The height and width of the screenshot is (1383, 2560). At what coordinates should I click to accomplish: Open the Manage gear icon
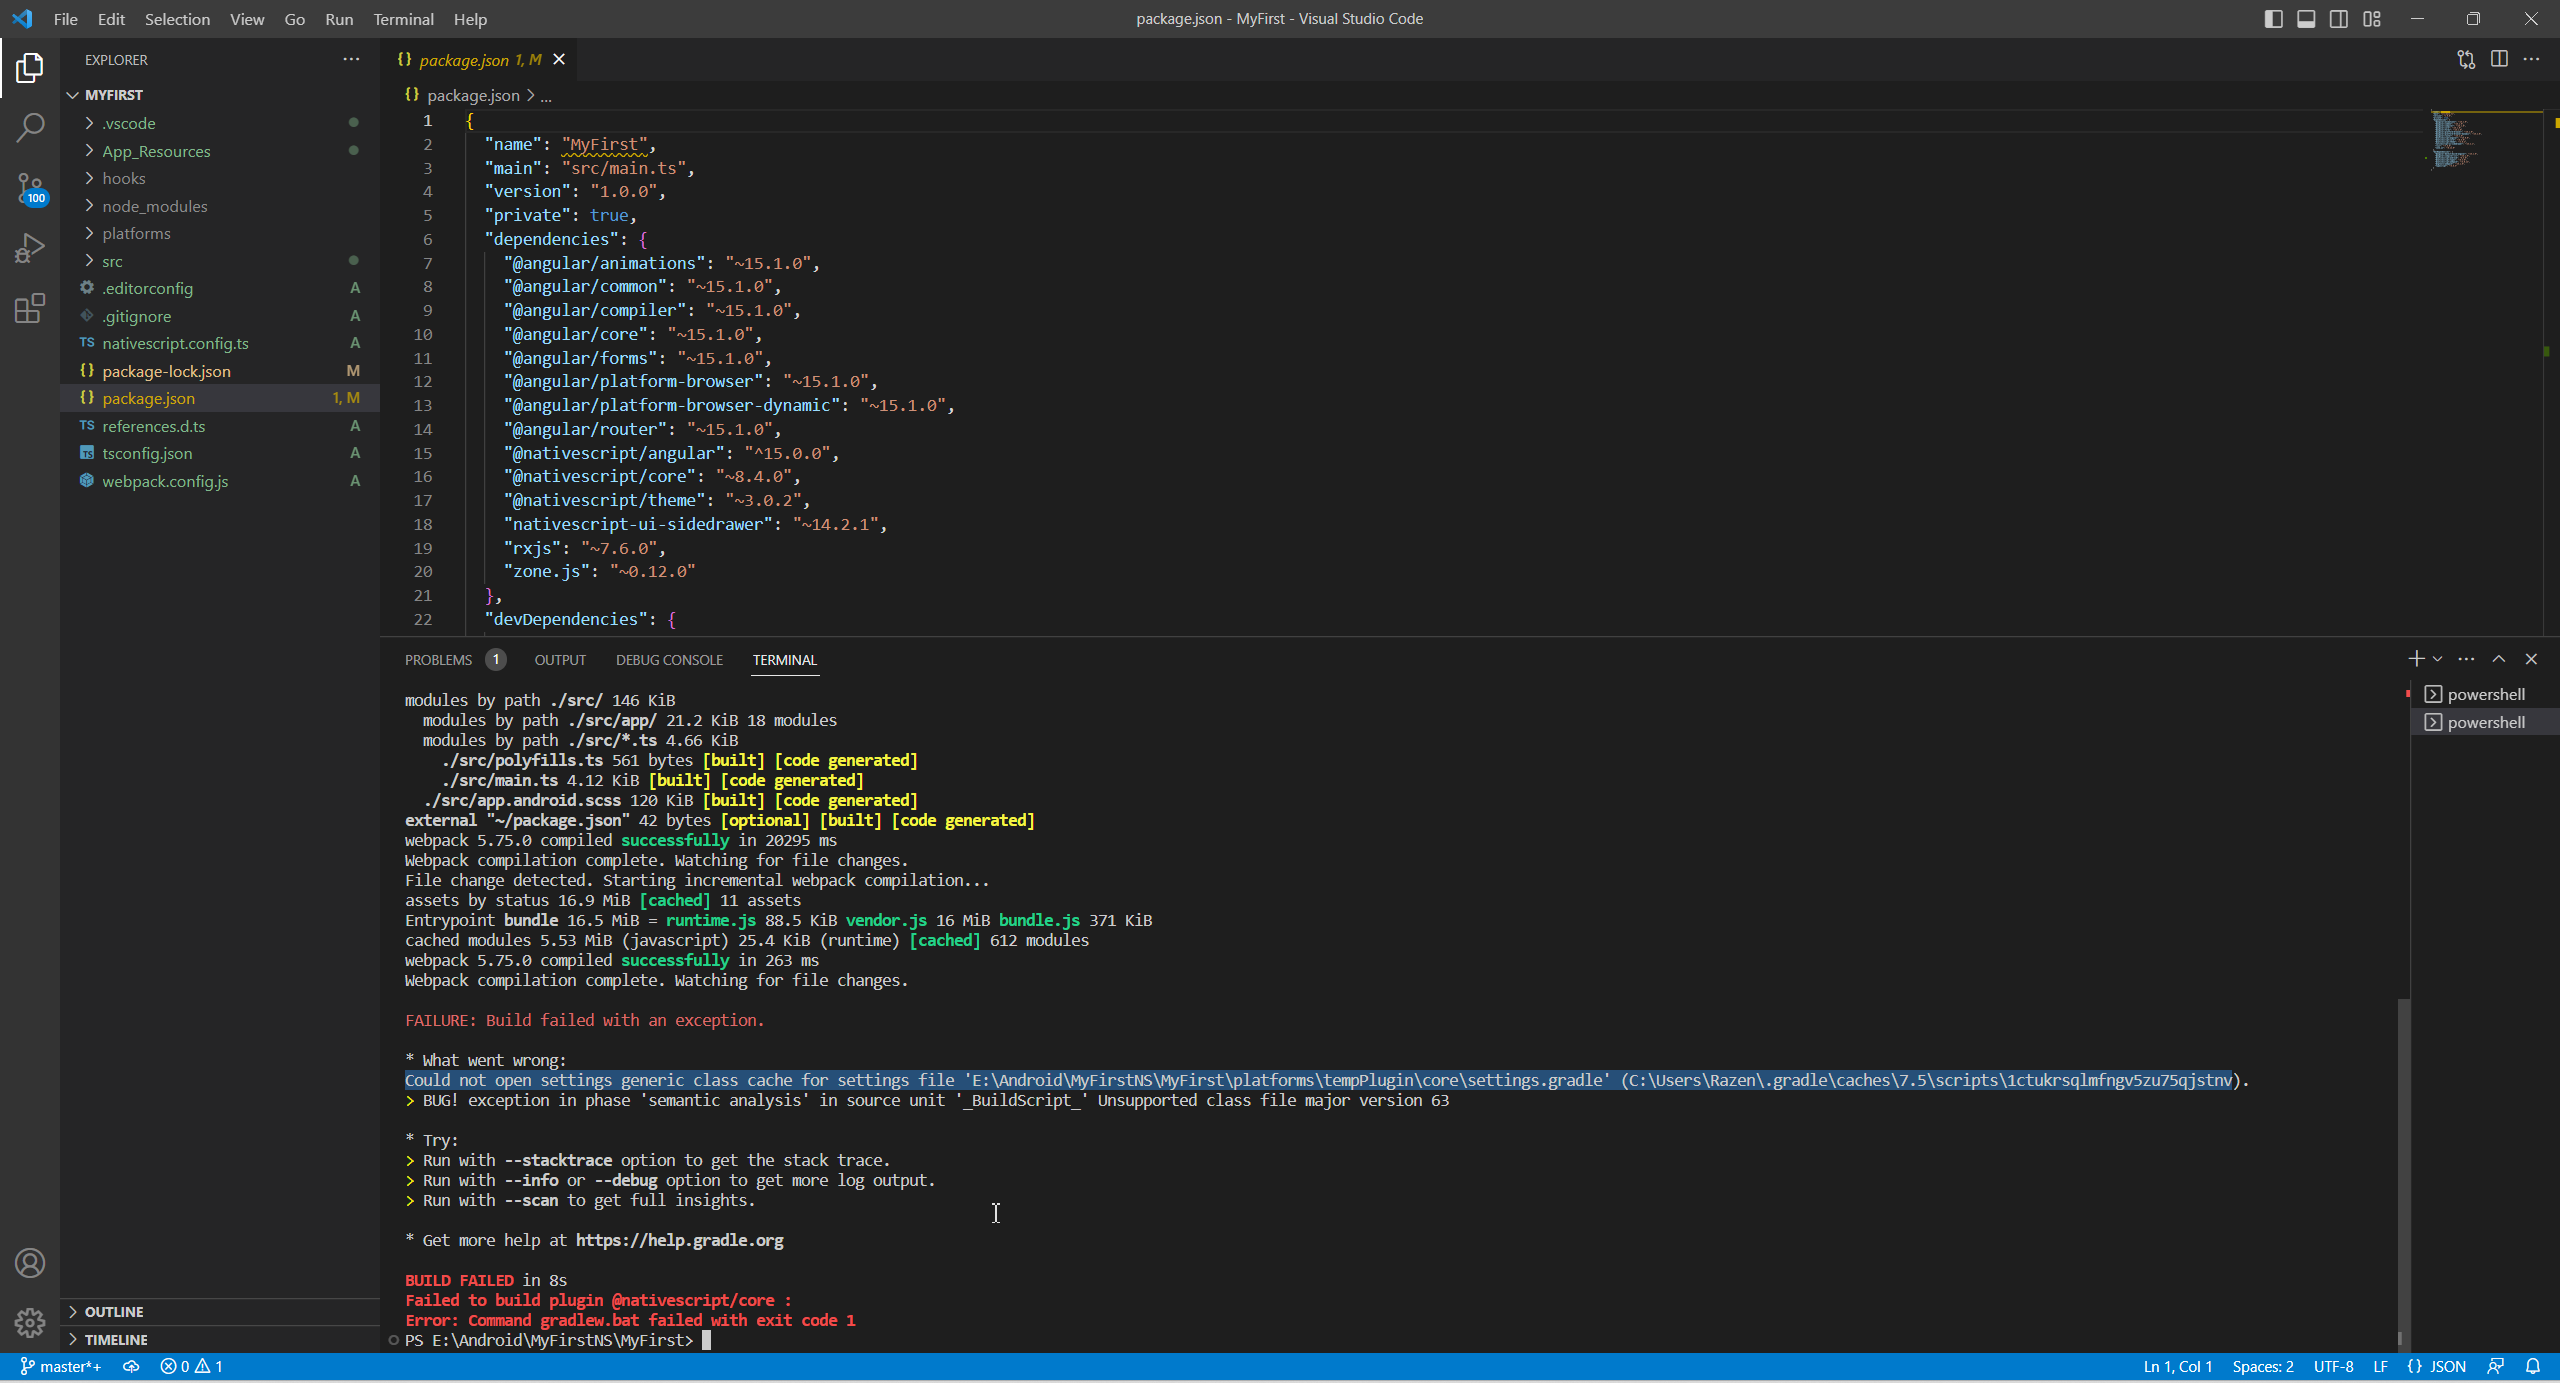tap(30, 1323)
